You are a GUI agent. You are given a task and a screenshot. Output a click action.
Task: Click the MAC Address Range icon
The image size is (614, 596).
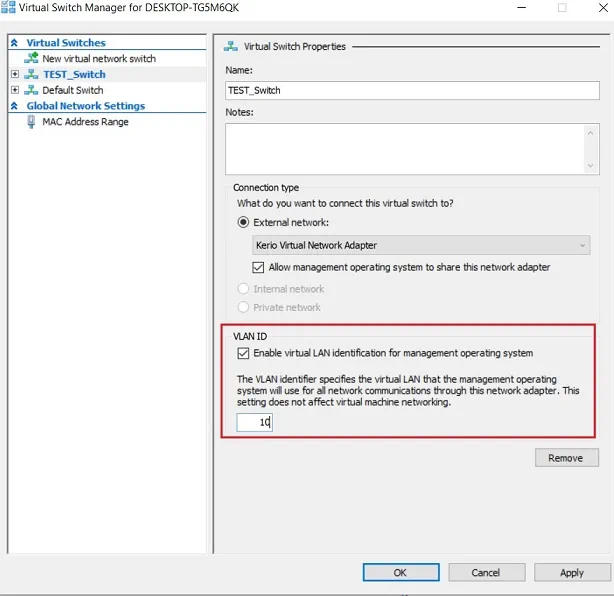33,122
